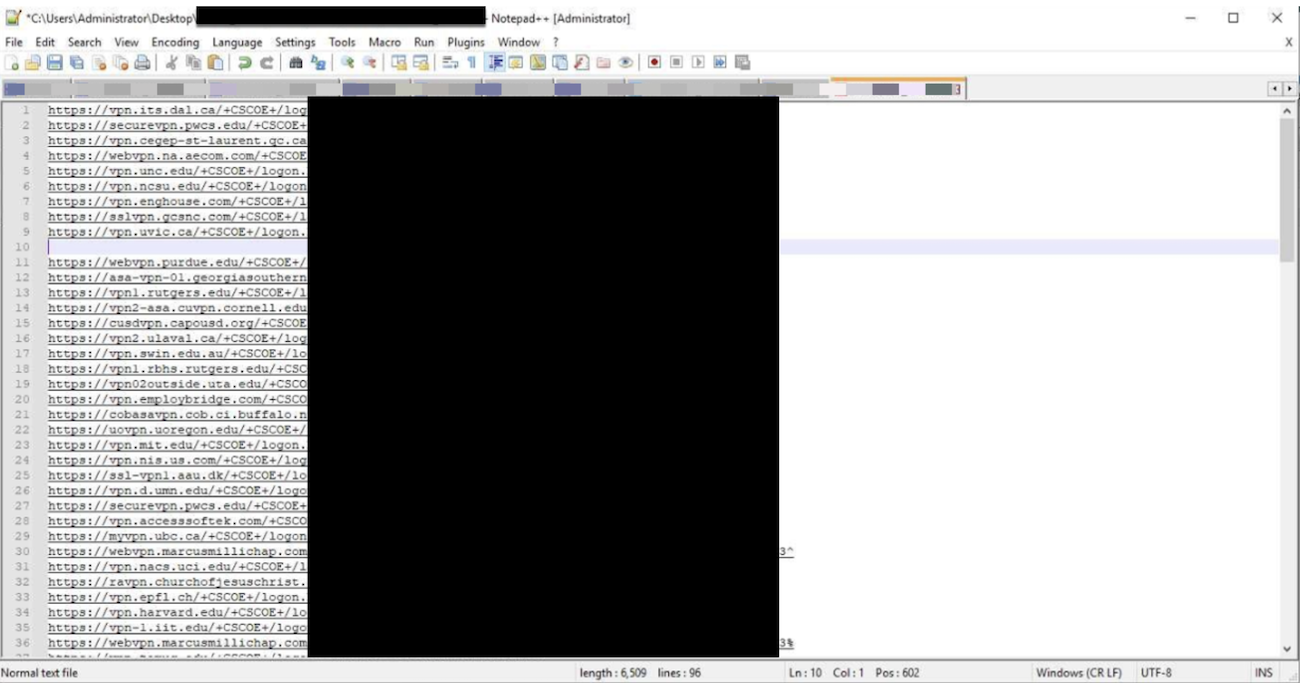Screen dimensions: 1300x683
Task: Toggle synchronized horizontal scrolling
Action: 420,62
